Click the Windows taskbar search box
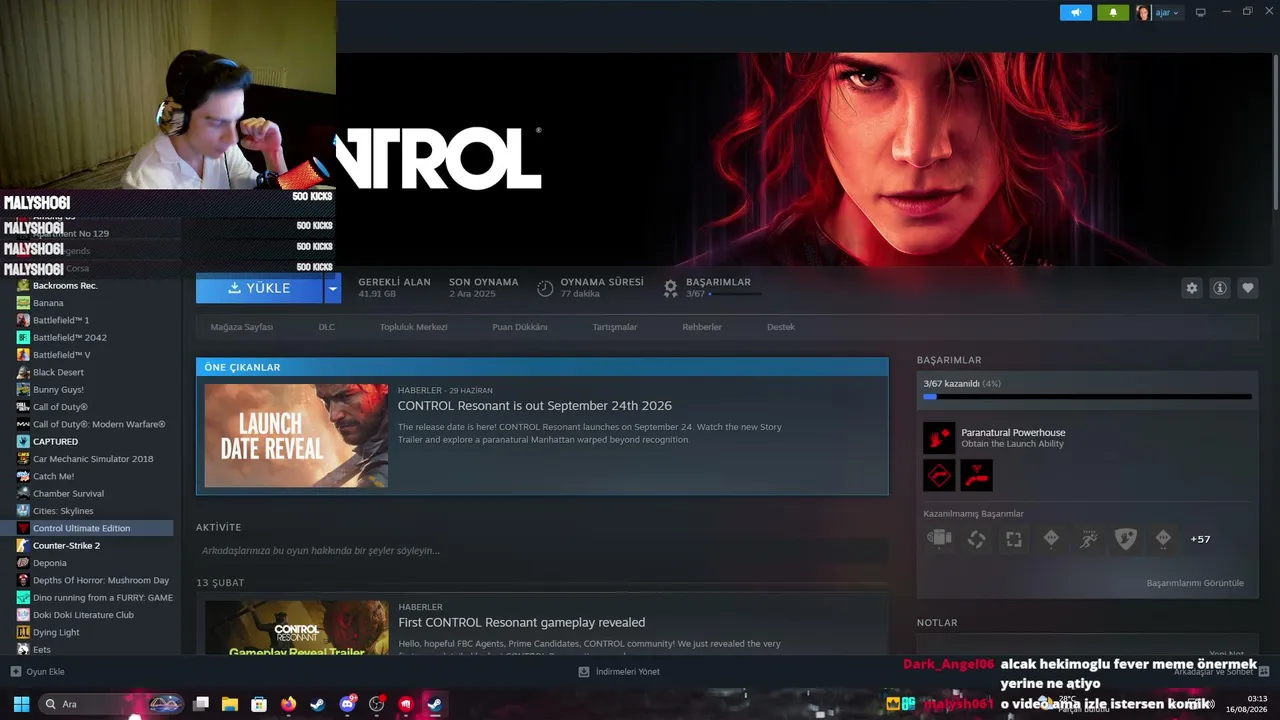This screenshot has width=1280, height=720. [110, 704]
